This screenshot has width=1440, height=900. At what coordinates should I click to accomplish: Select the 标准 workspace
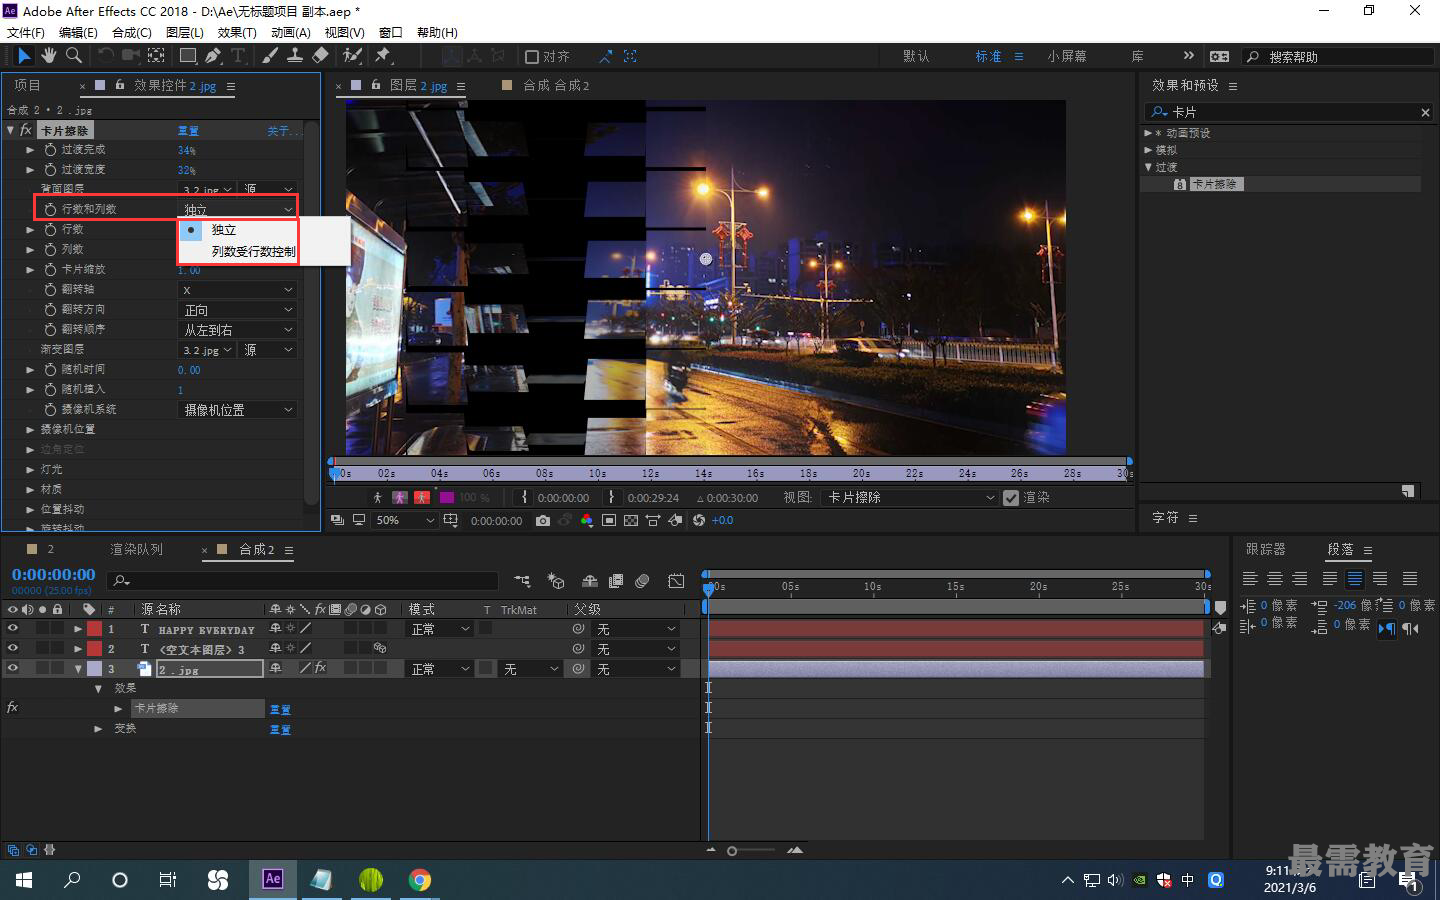point(988,56)
